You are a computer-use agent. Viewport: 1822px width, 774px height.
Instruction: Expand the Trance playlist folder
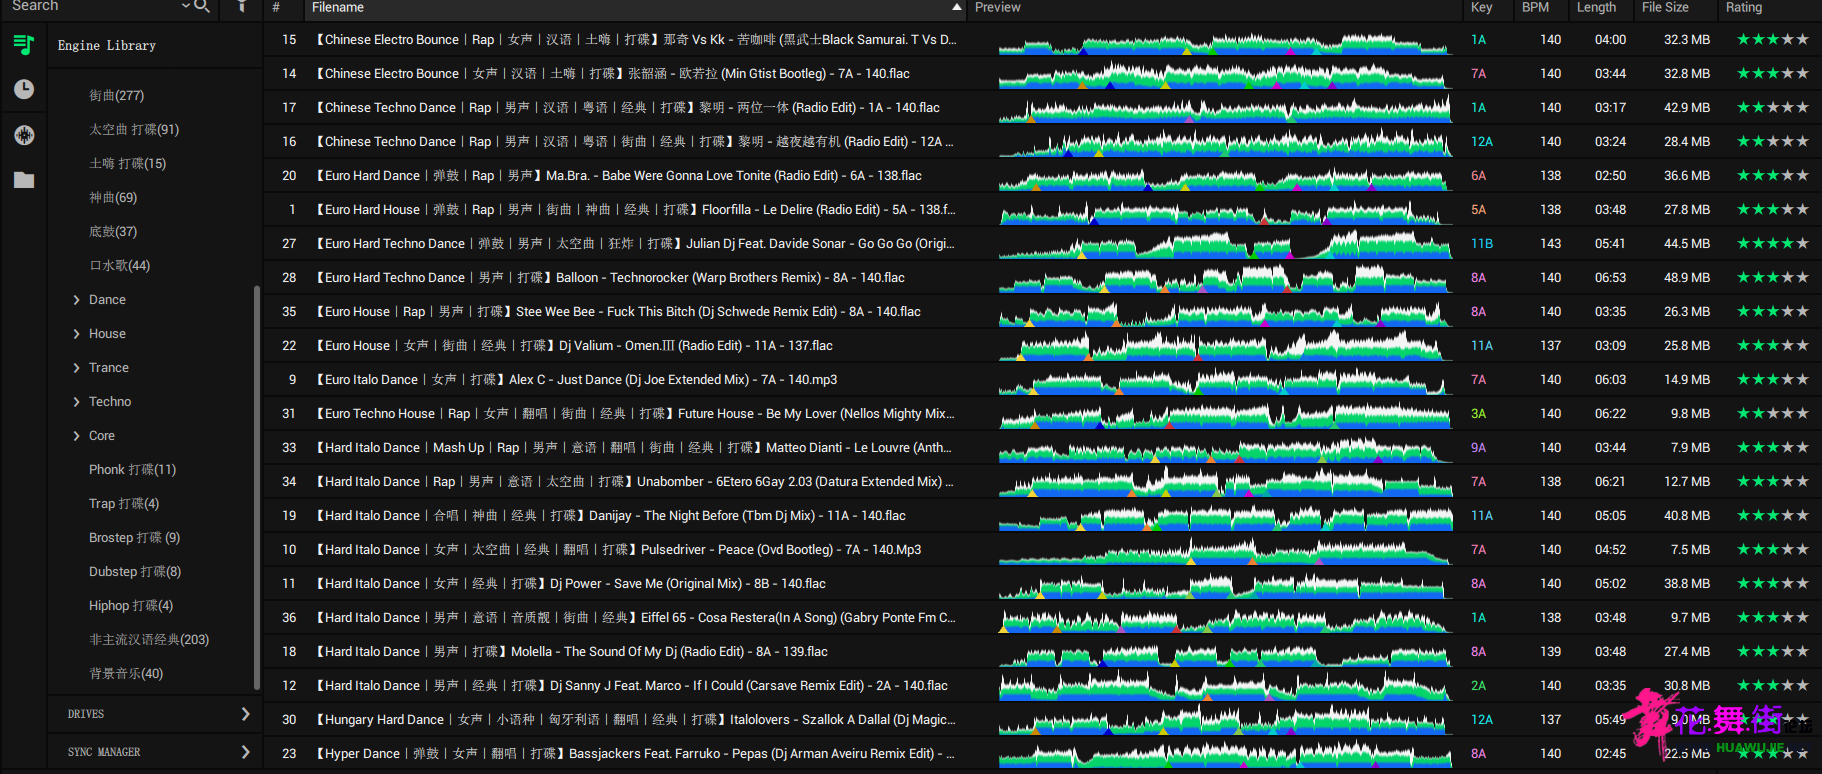pyautogui.click(x=76, y=368)
